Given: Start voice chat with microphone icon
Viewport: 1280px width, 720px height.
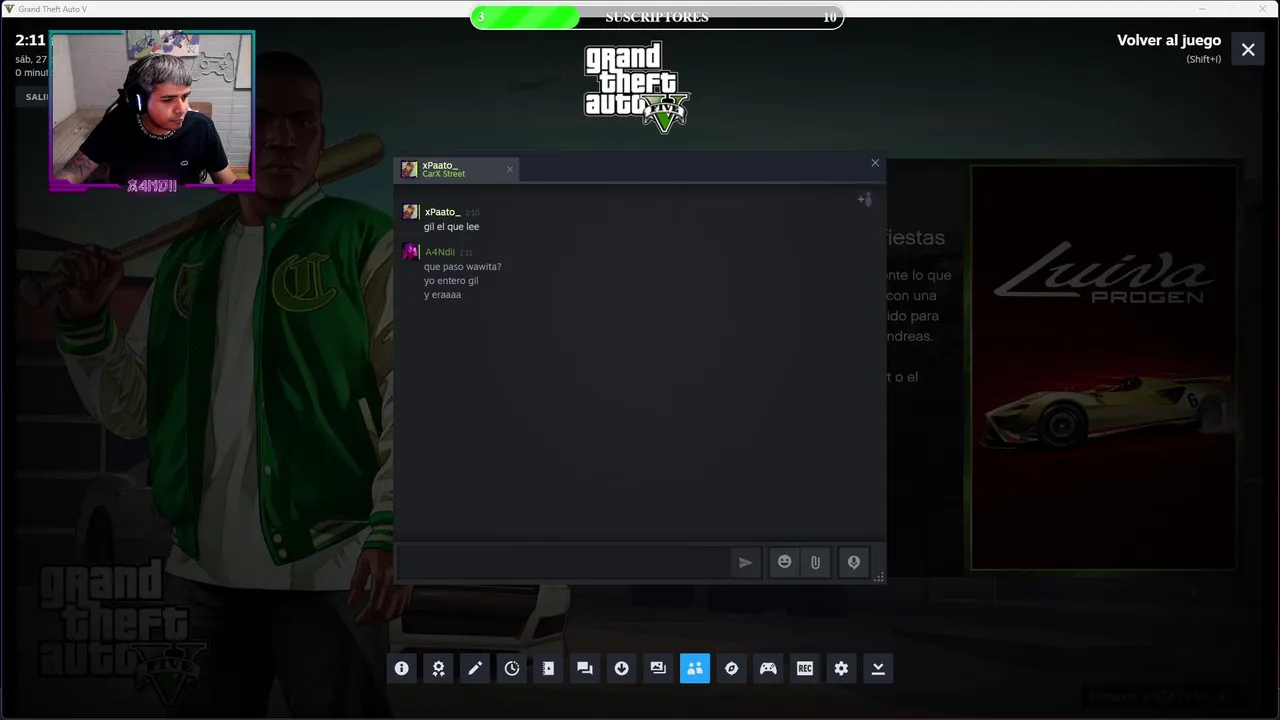Looking at the screenshot, I should pyautogui.click(x=854, y=562).
